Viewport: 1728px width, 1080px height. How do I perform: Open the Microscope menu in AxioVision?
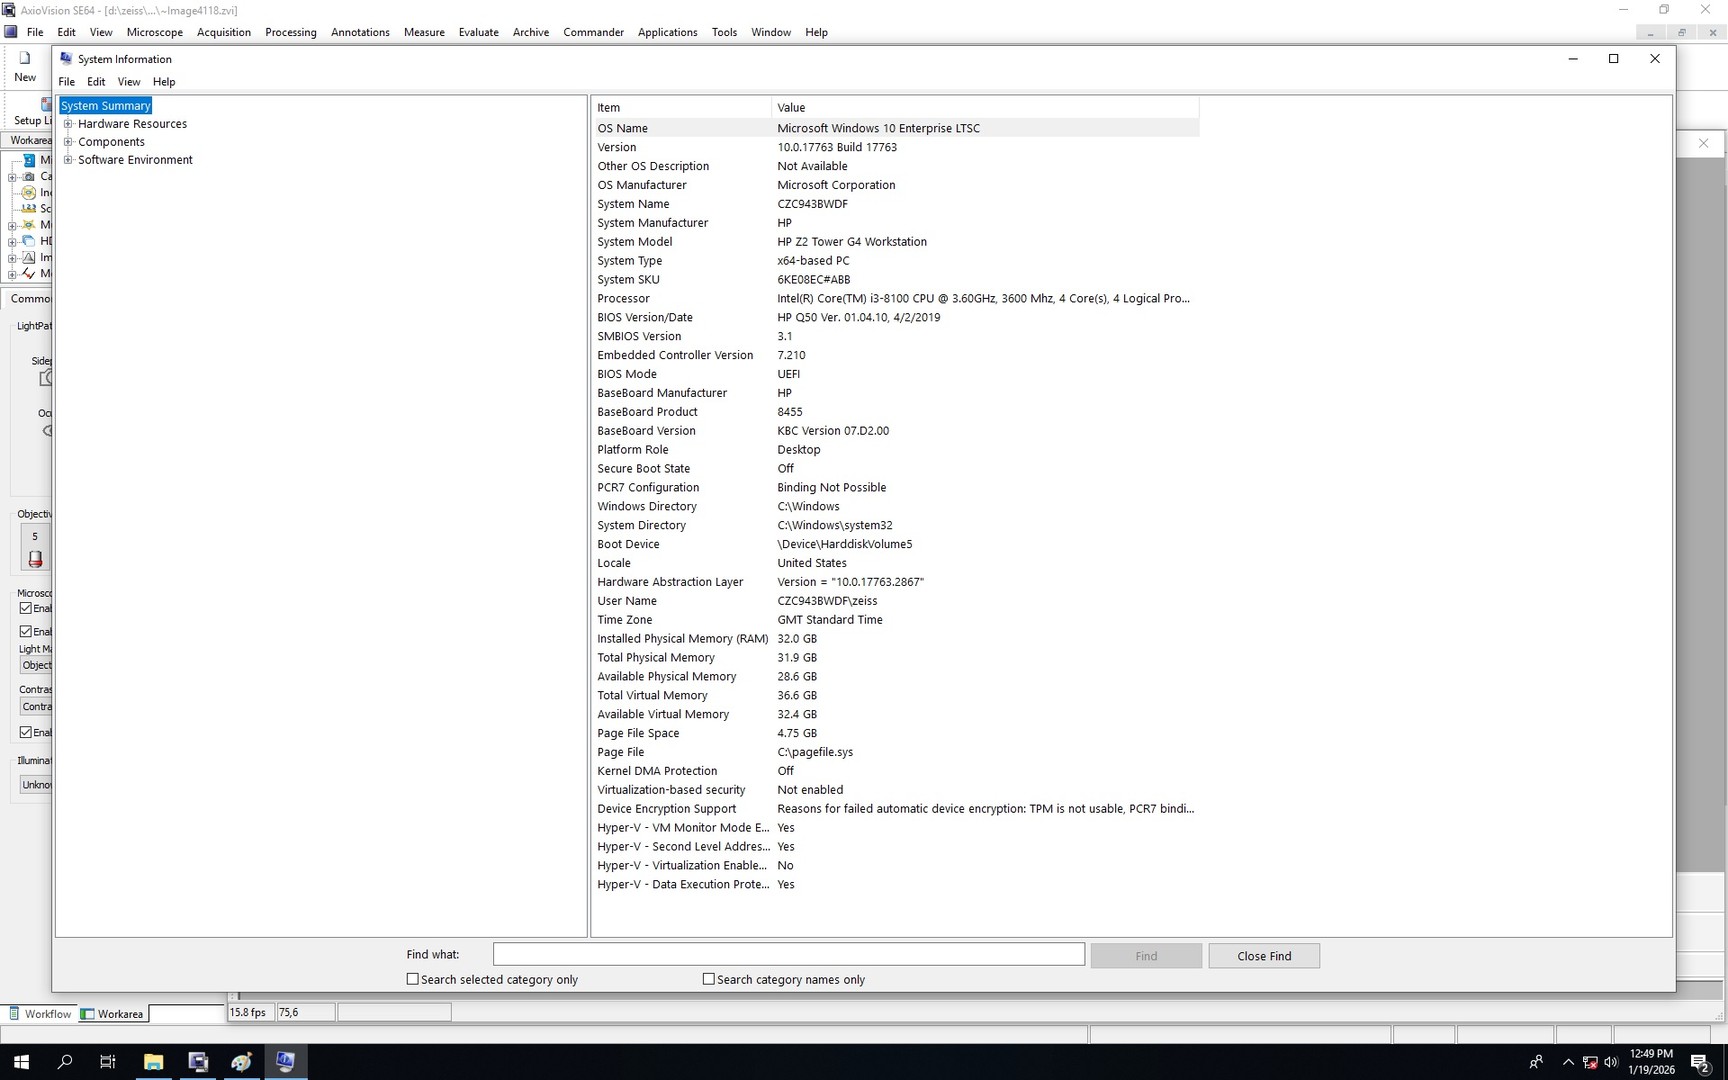click(154, 32)
